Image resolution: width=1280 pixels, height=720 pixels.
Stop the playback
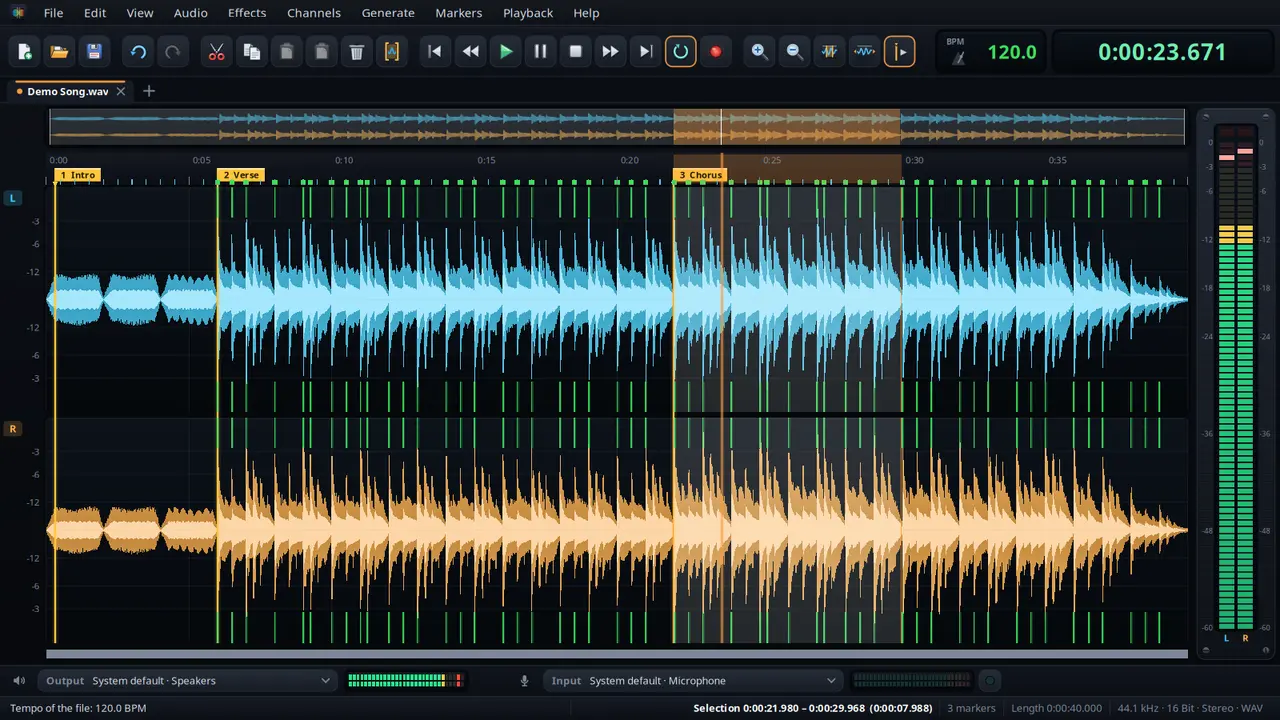click(575, 52)
